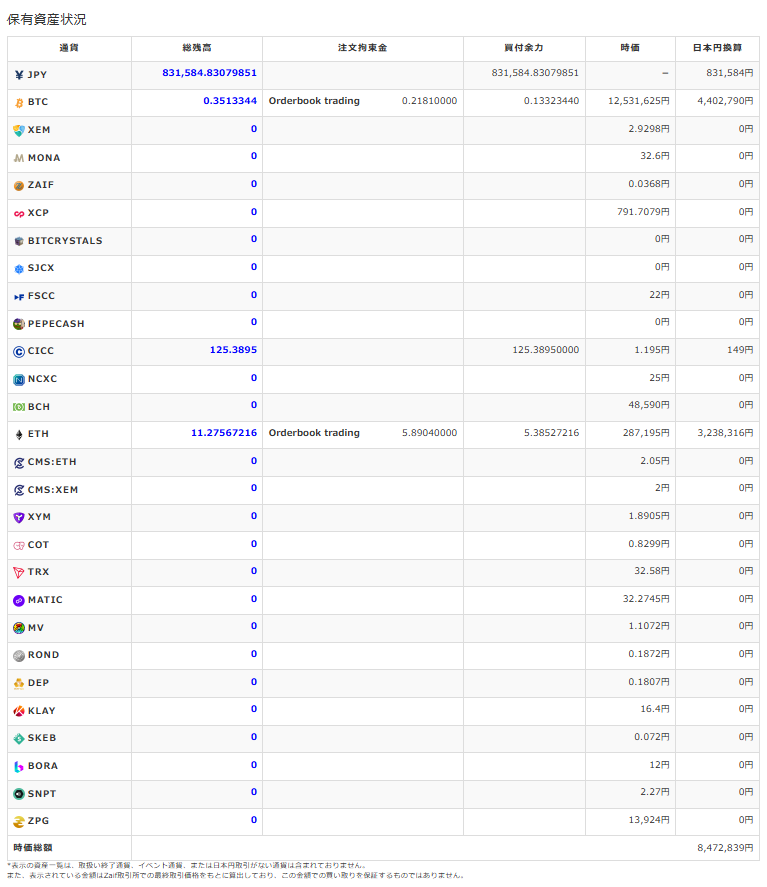Click the CICC token icon
The image size is (767, 887).
(19, 352)
